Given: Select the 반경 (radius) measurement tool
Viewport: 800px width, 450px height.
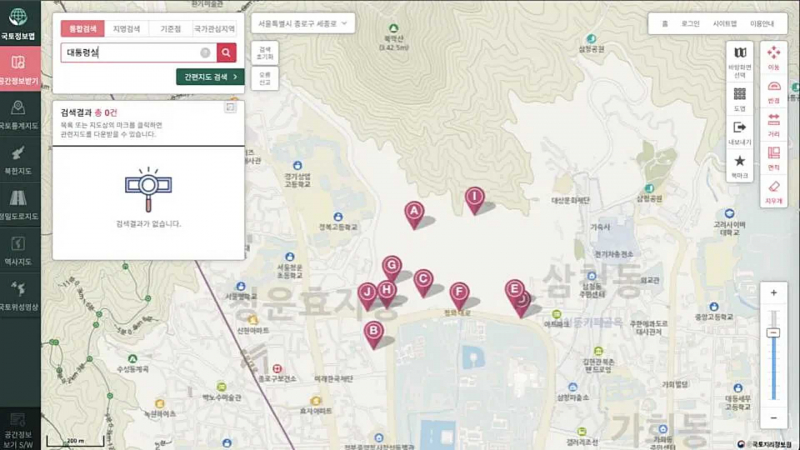Looking at the screenshot, I should click(773, 89).
